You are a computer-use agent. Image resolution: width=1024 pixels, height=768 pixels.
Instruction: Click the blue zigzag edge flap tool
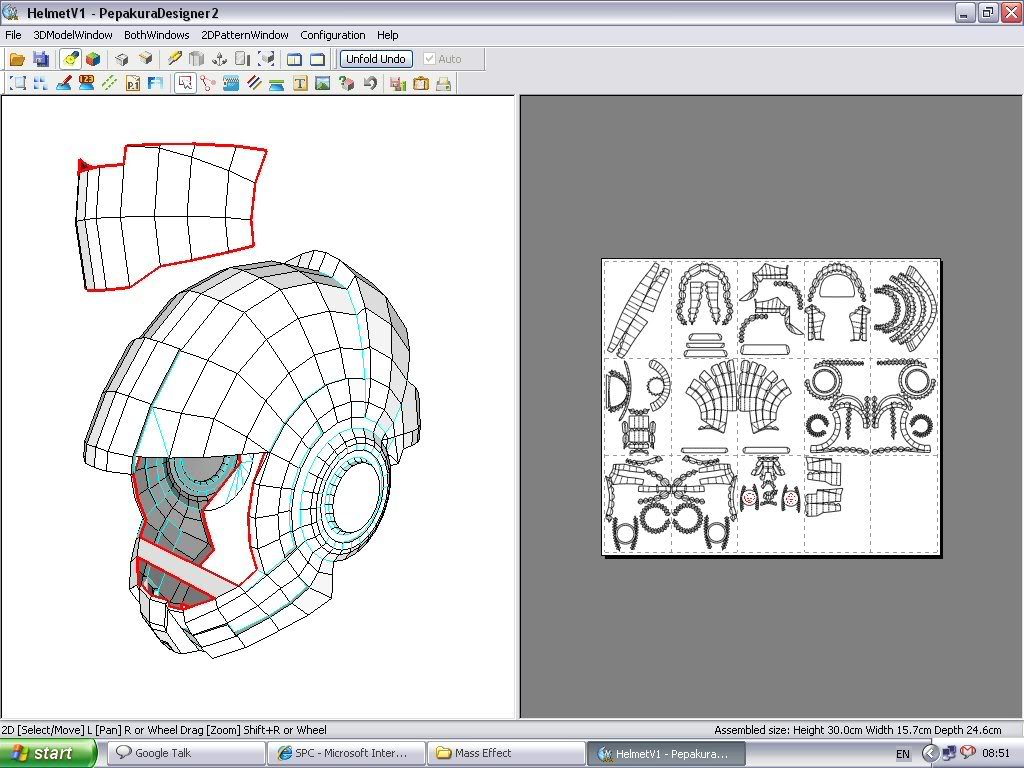pyautogui.click(x=231, y=83)
